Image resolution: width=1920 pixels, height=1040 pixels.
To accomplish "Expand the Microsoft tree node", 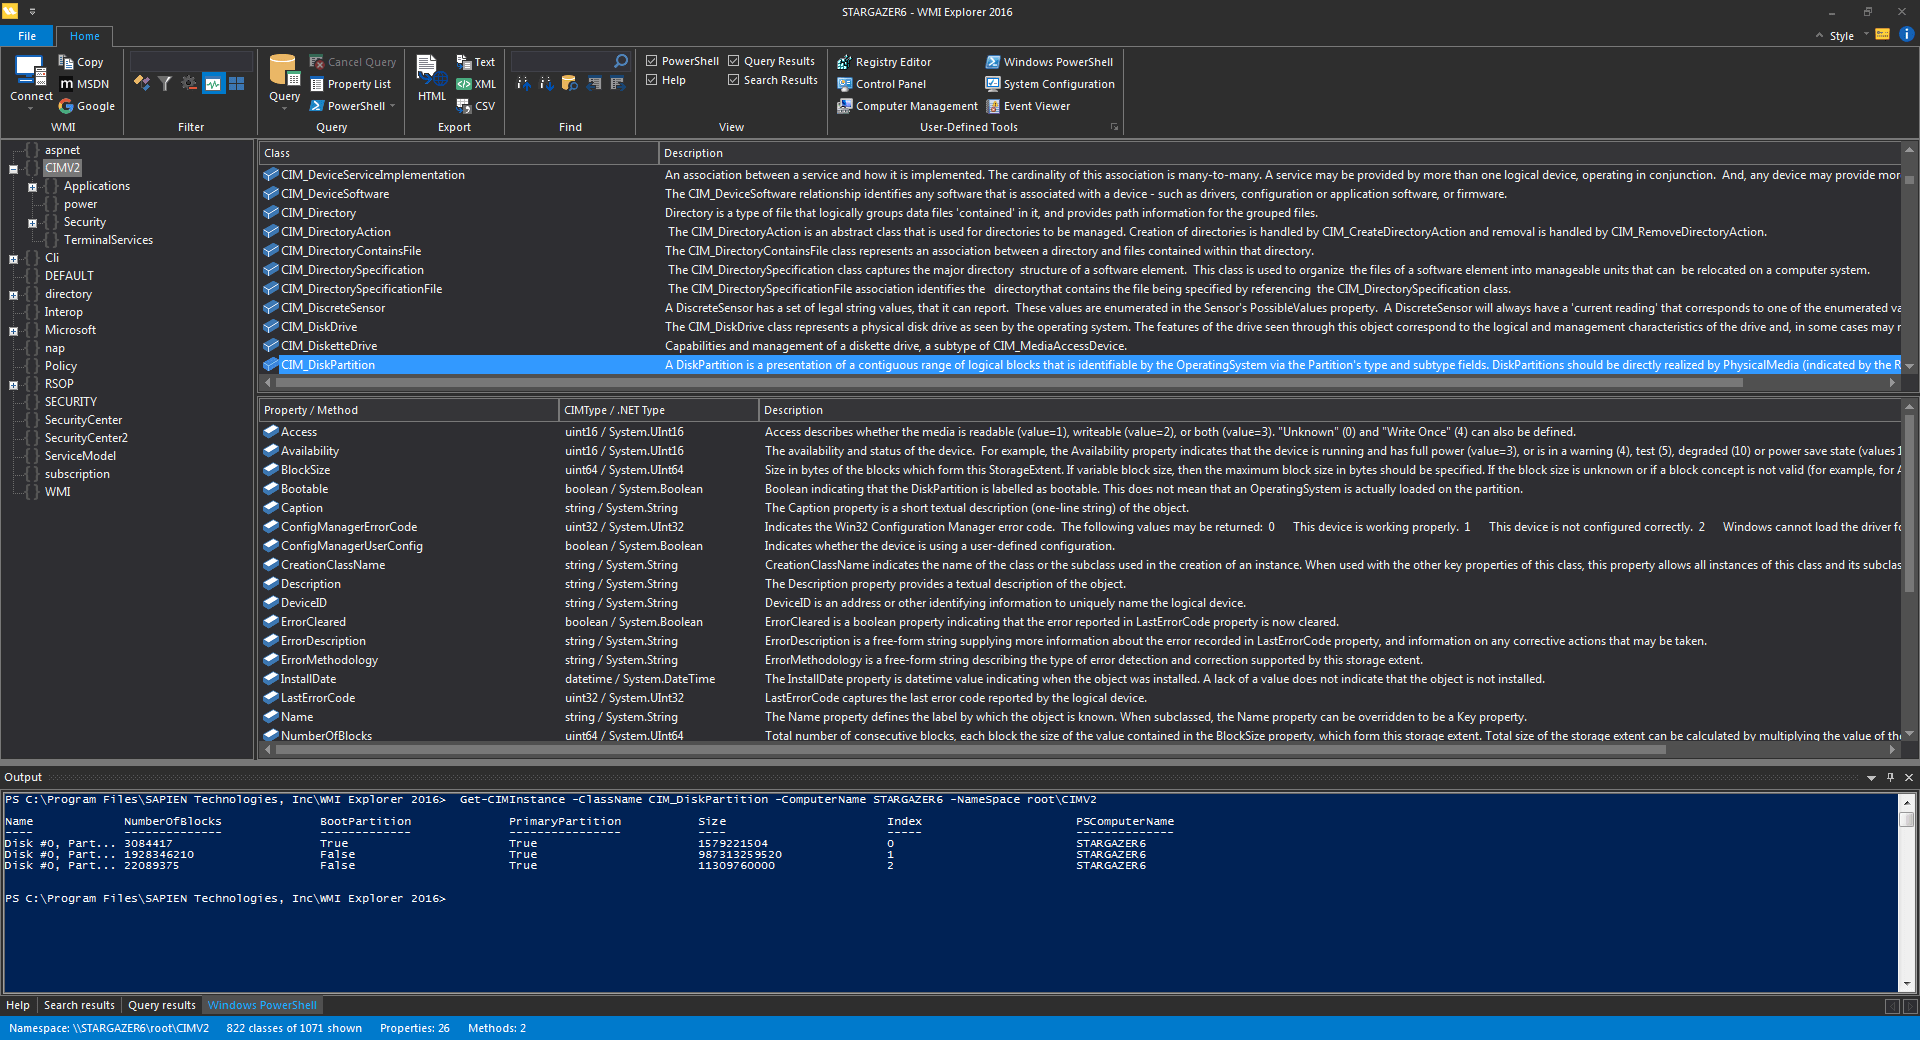I will pos(13,330).
